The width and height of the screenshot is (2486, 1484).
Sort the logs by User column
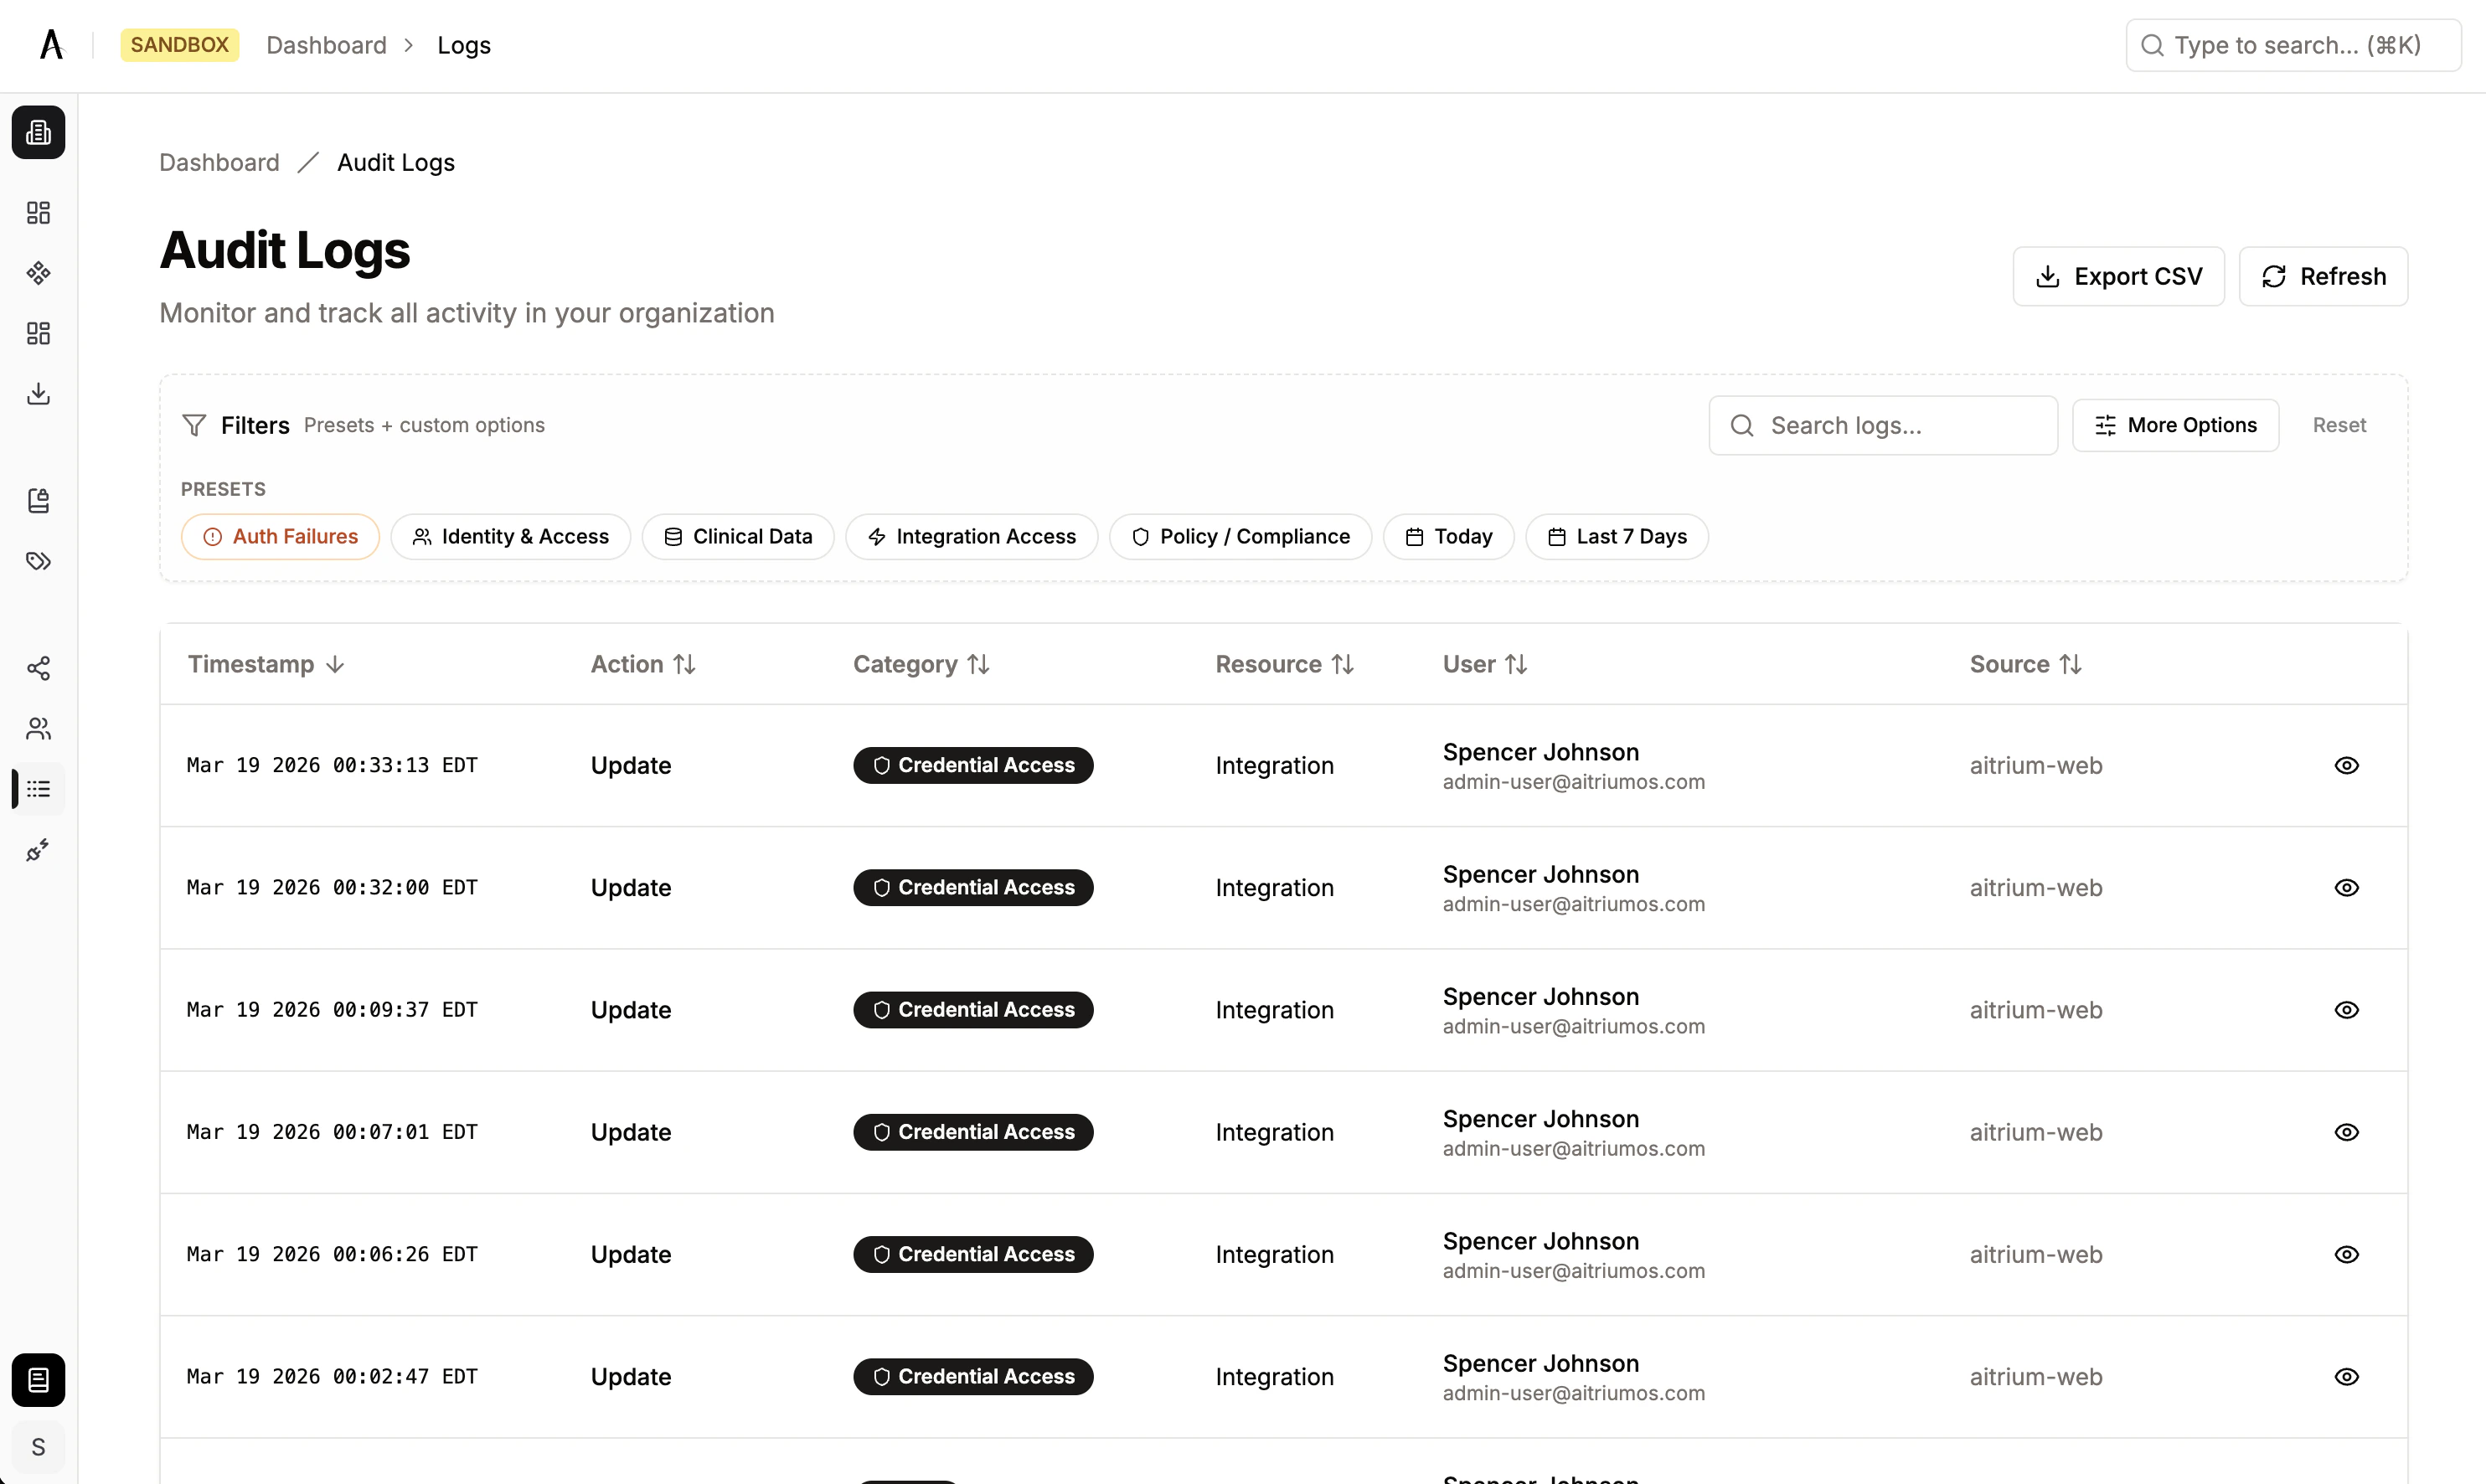(1485, 663)
